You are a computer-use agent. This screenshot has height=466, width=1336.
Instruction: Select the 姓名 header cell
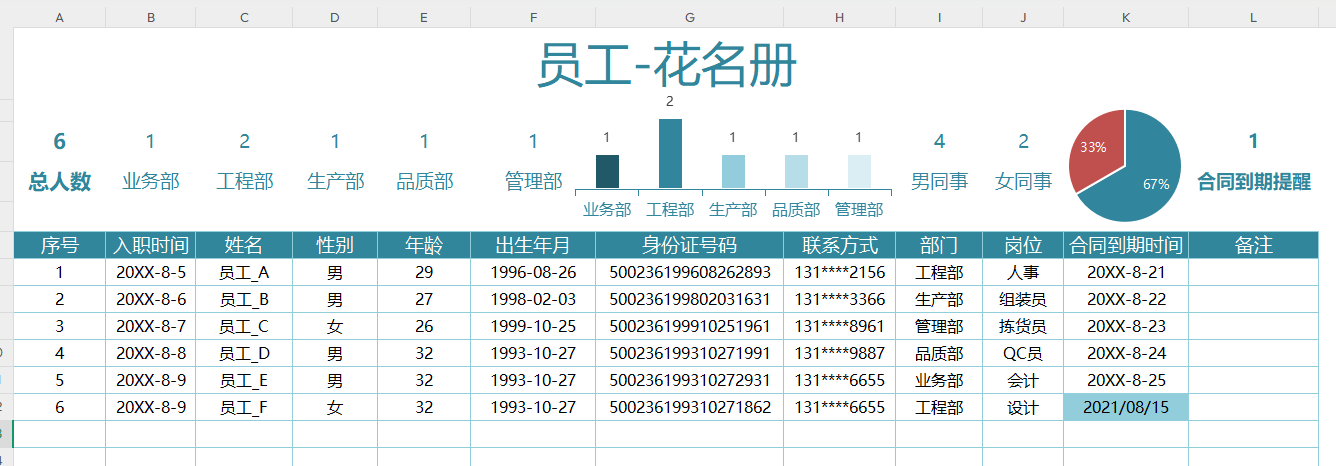point(244,245)
